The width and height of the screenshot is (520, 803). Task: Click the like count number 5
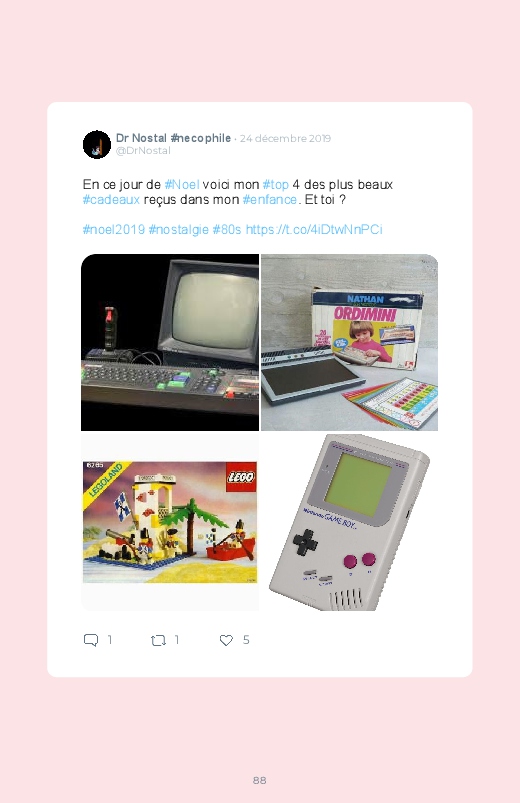pyautogui.click(x=246, y=640)
